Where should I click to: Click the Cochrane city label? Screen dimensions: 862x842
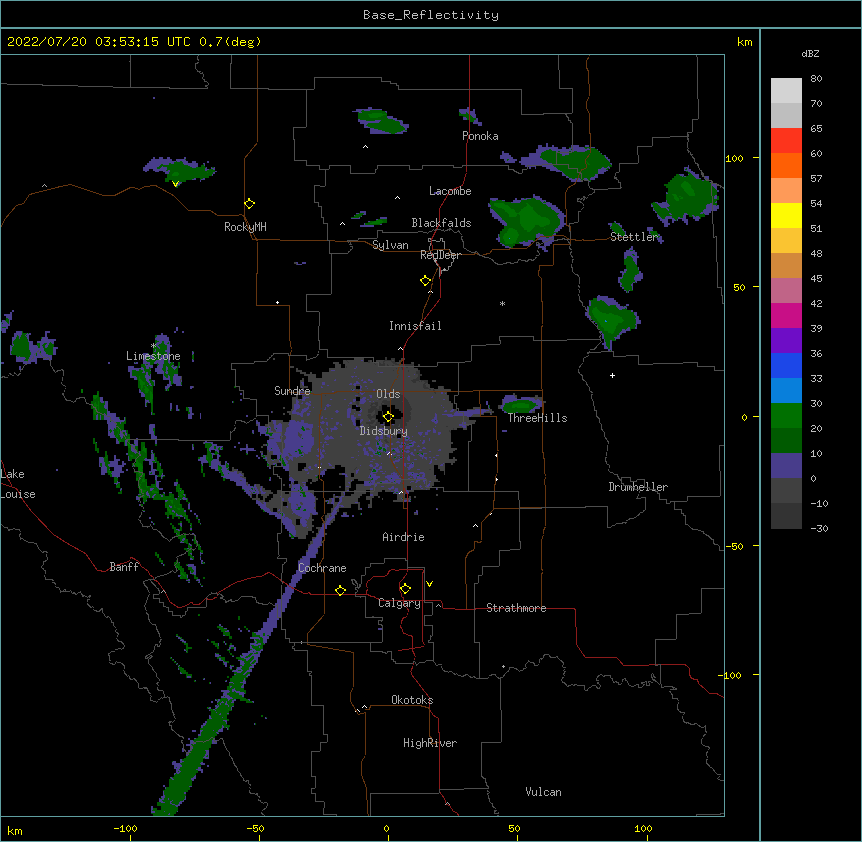pos(322,568)
